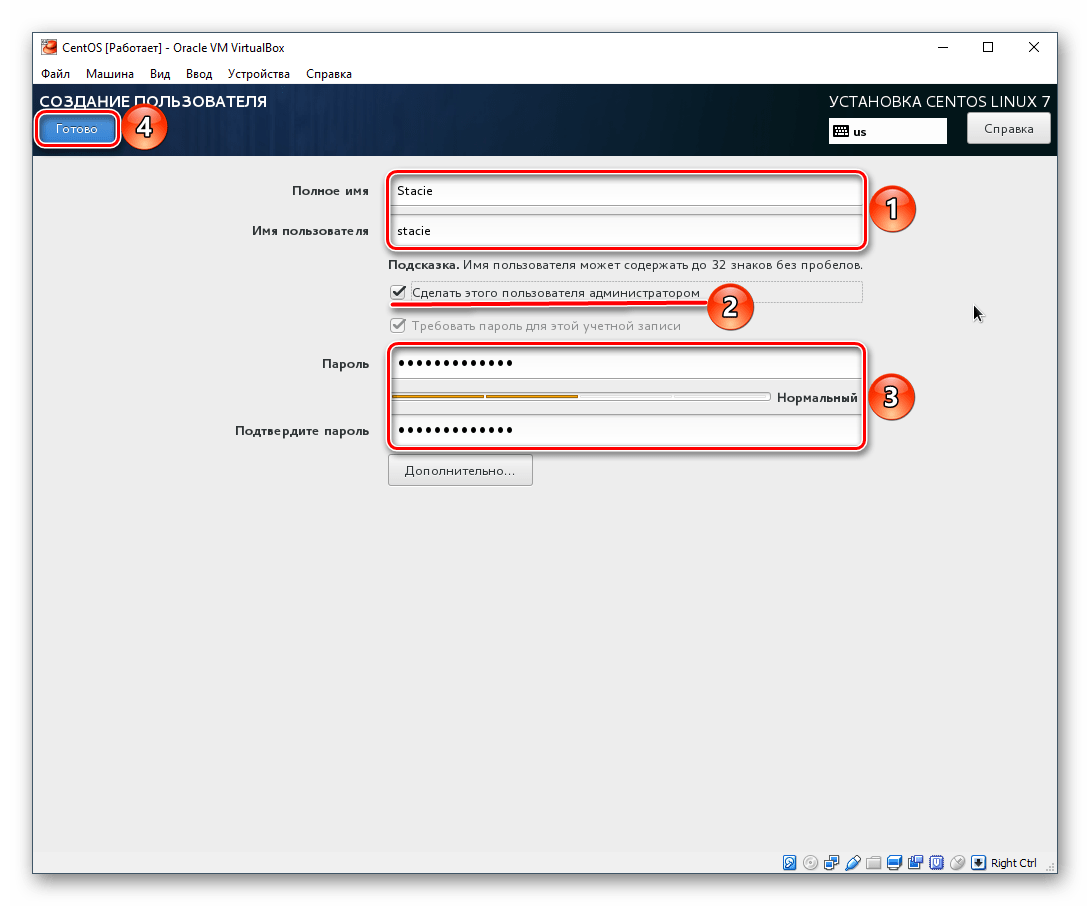Toggle 'Требовать пароль для этой учетной записи'

point(399,326)
